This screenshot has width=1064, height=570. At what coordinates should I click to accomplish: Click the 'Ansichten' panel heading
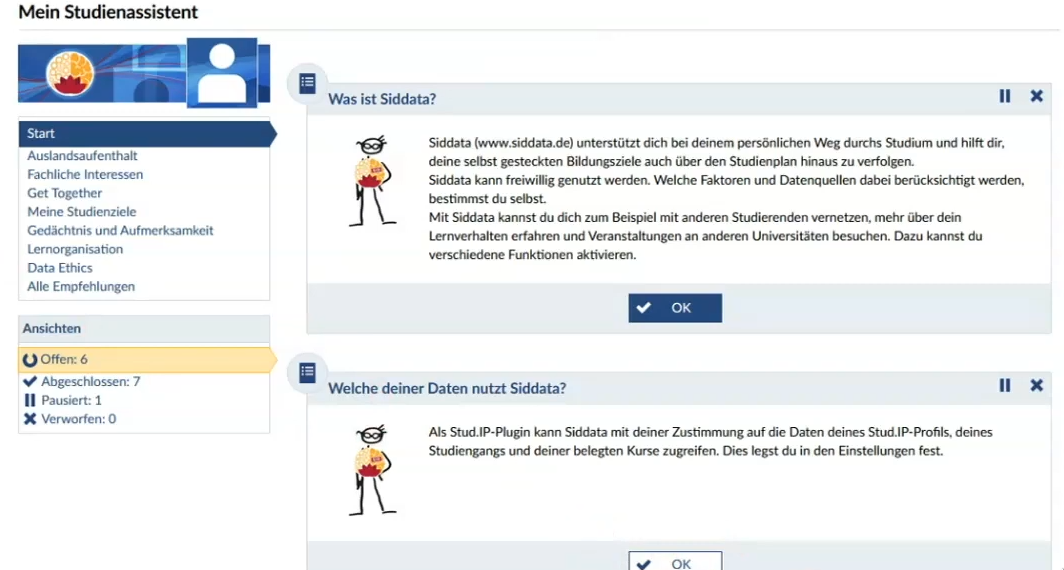52,328
